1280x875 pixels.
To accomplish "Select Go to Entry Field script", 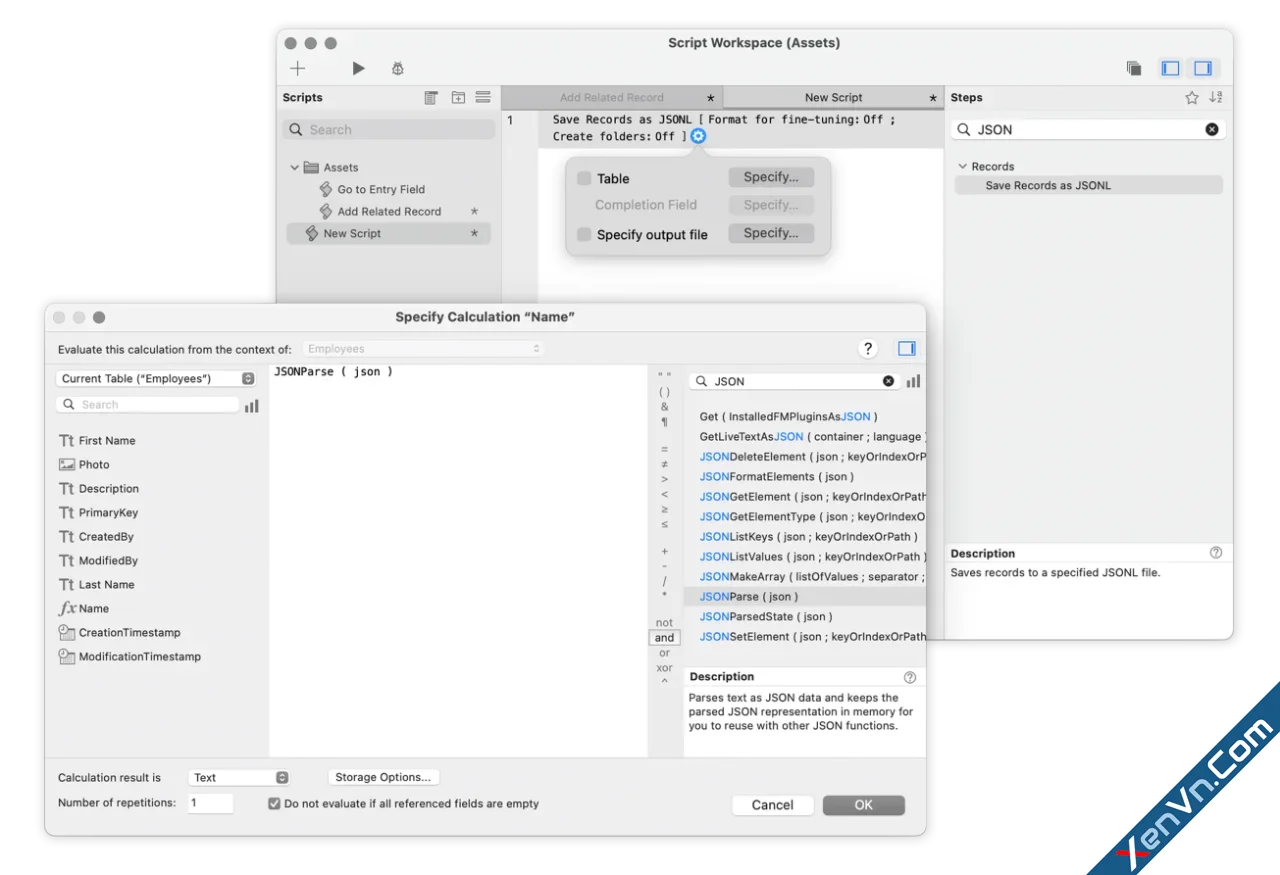I will click(381, 189).
